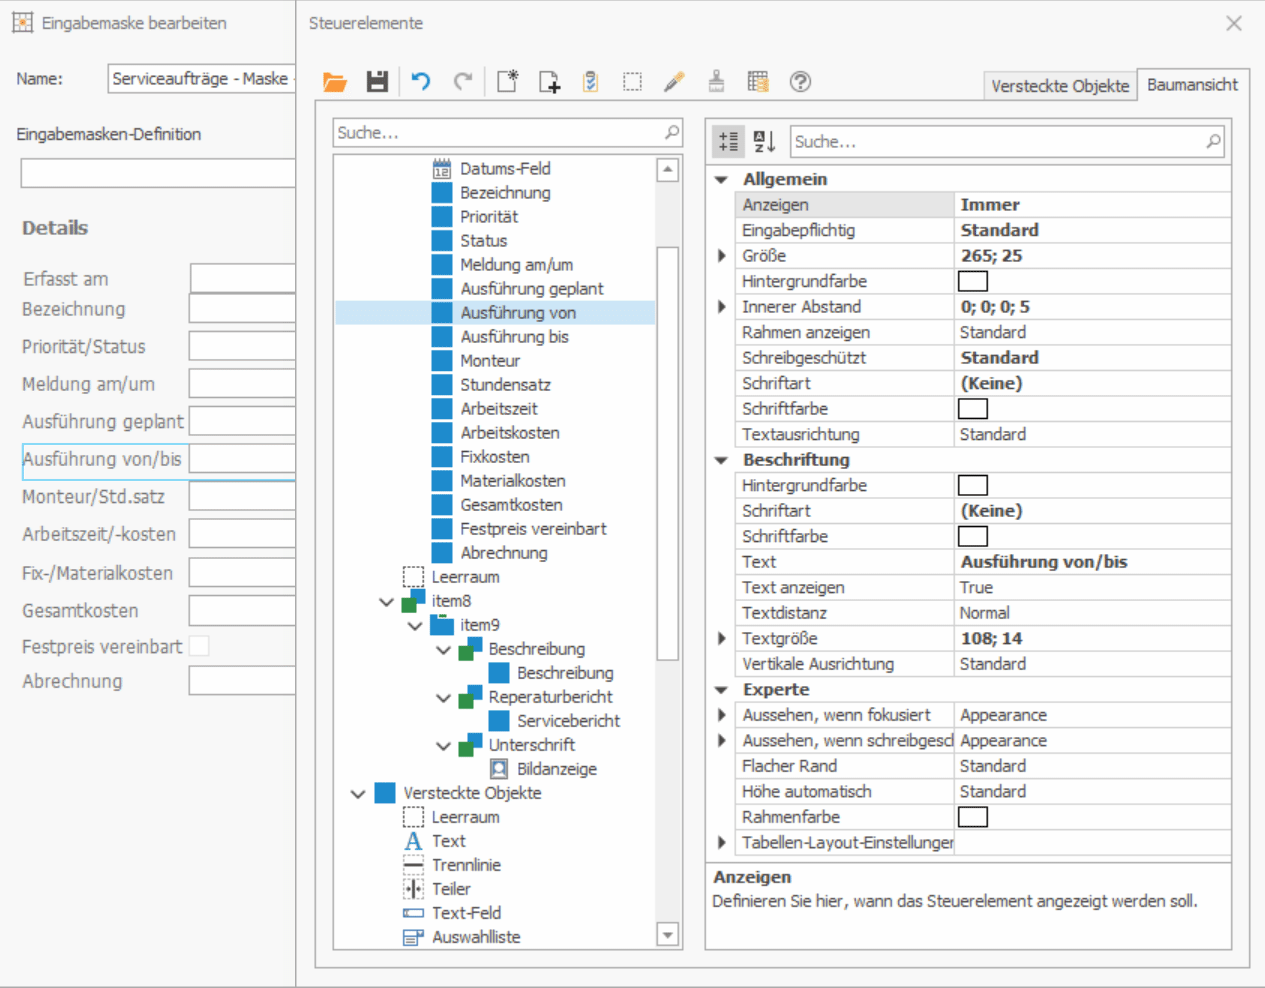Image resolution: width=1265 pixels, height=988 pixels.
Task: Open a file with the orange folder icon
Action: point(335,82)
